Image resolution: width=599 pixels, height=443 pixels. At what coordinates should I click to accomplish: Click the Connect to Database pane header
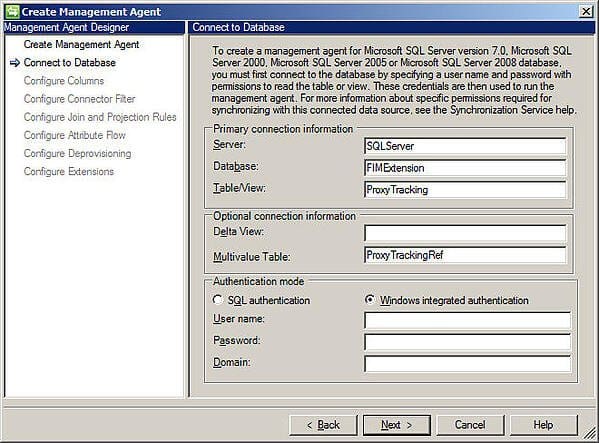[392, 27]
